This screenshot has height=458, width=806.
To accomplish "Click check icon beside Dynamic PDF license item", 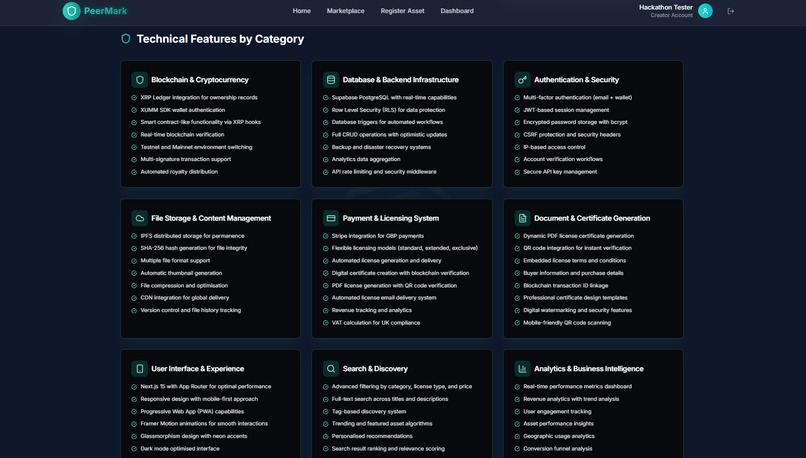I will (517, 236).
